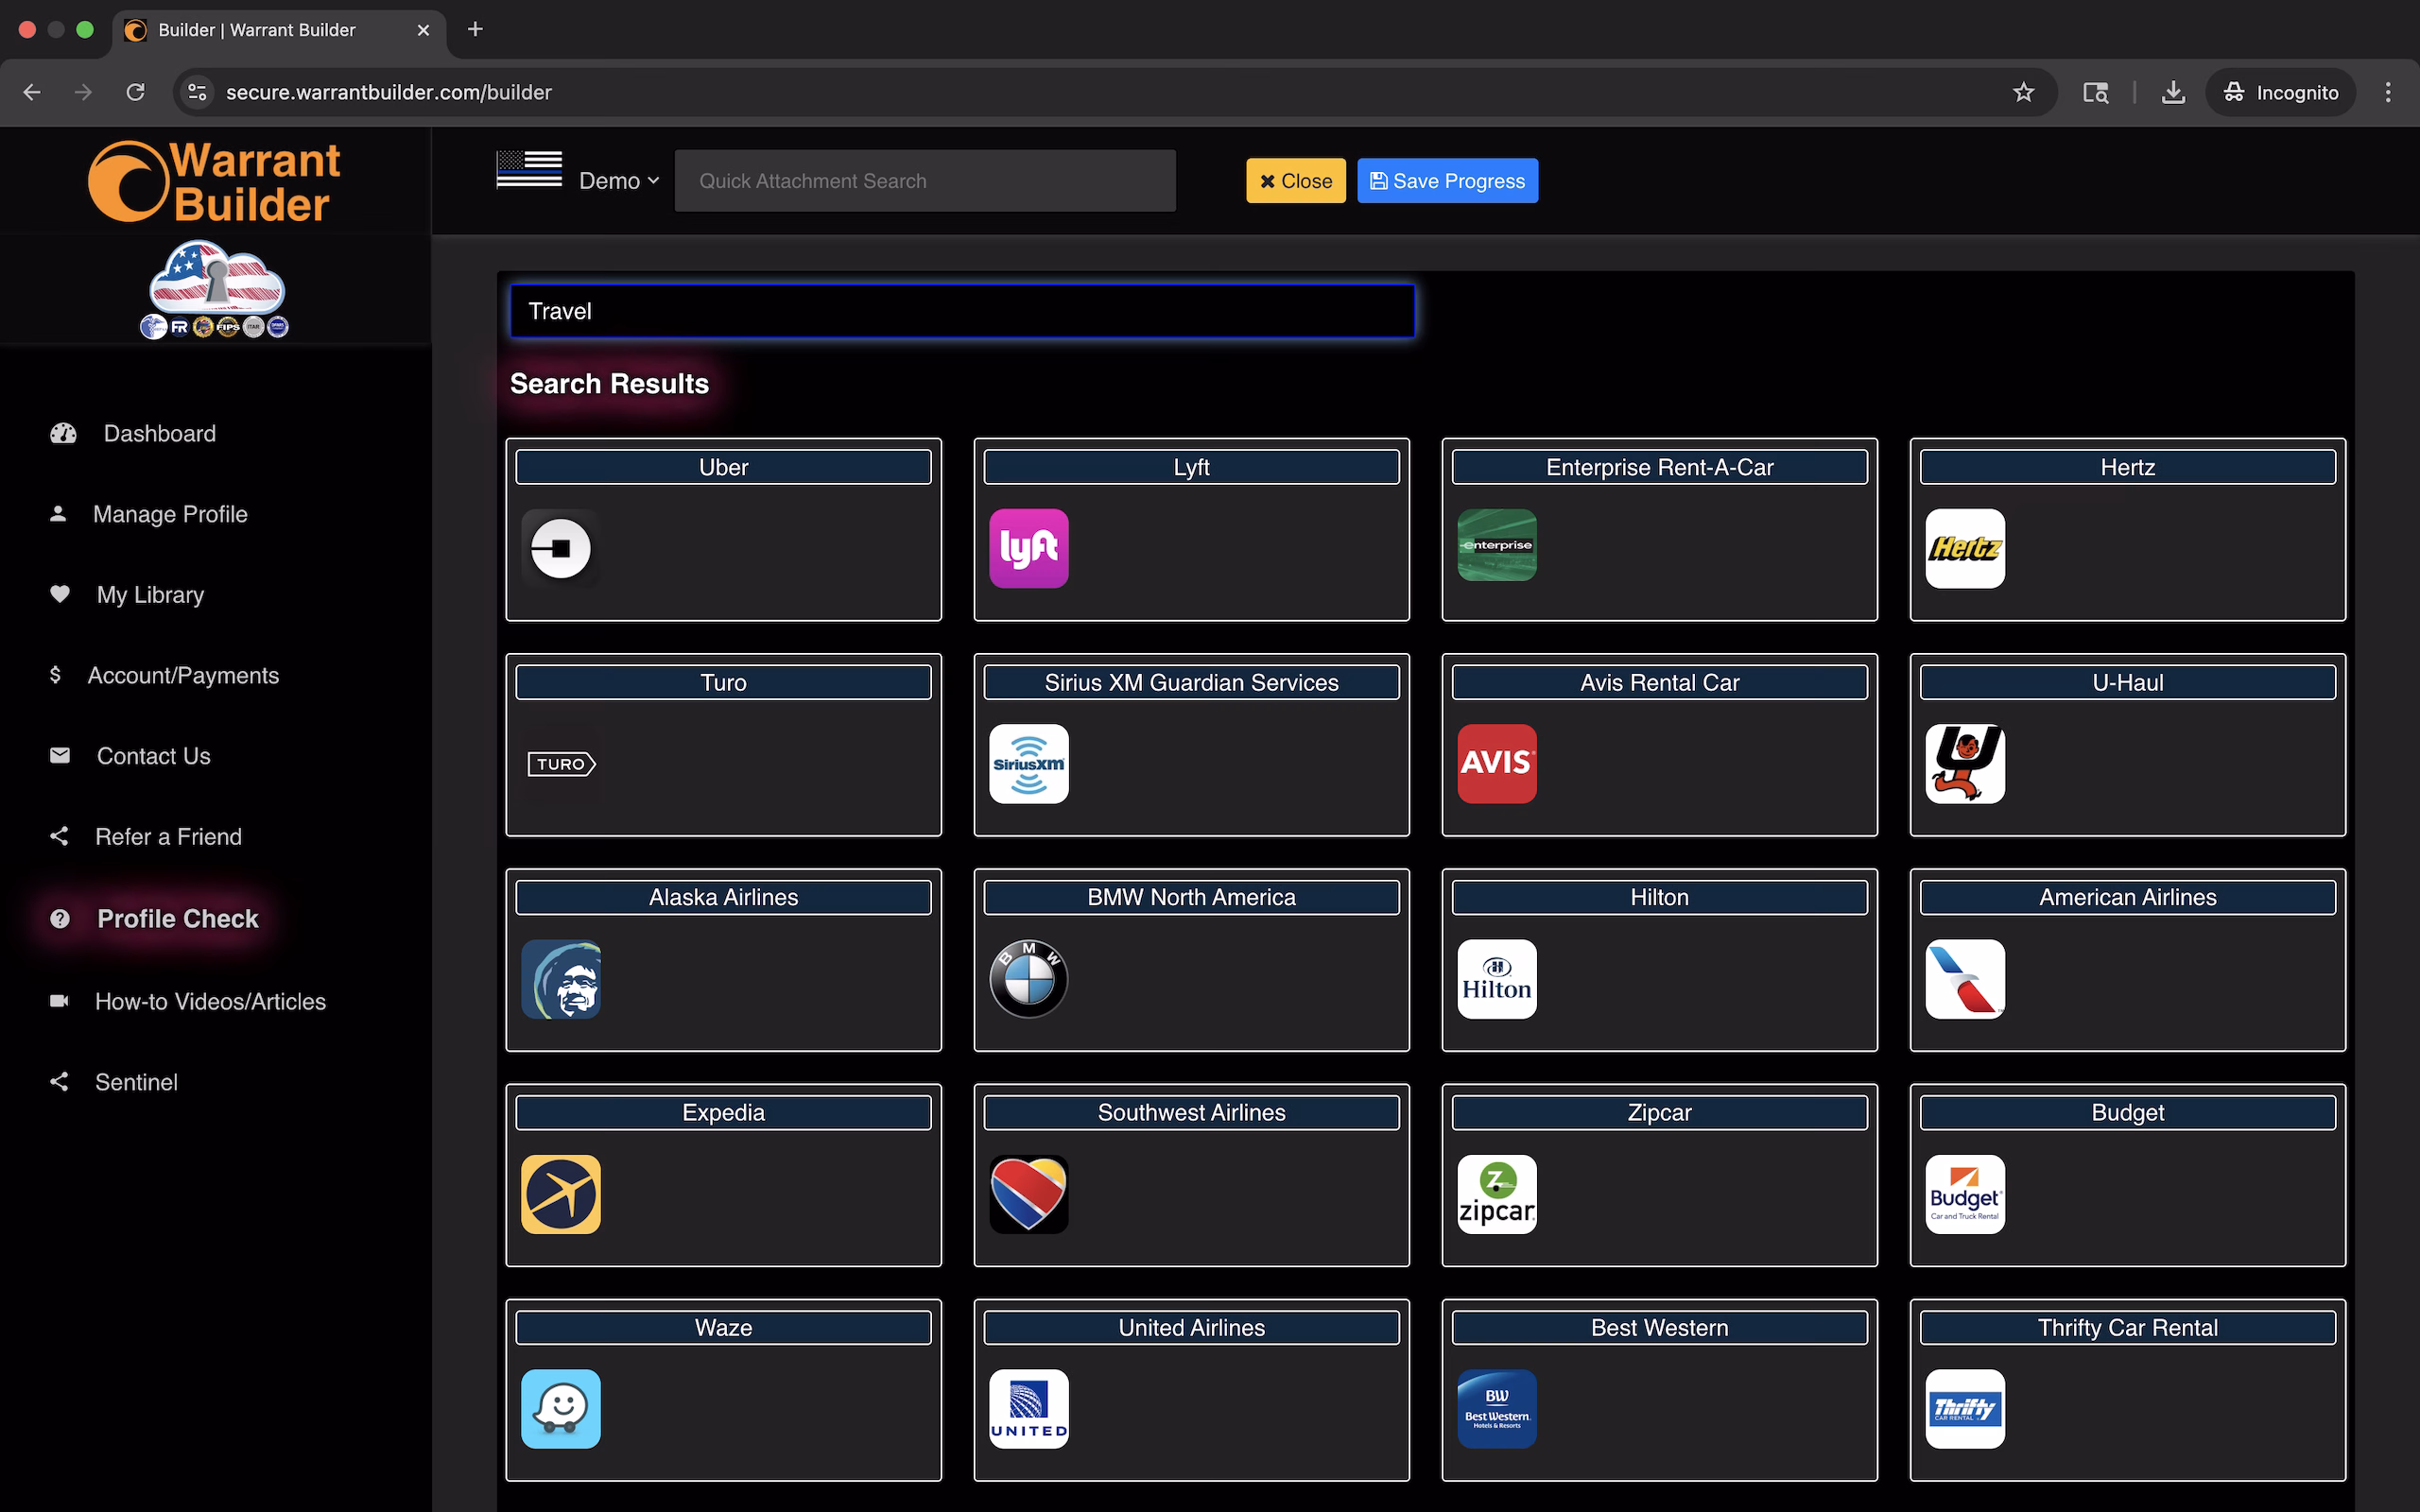Click the Quick Attachment Search field
Screen dimensions: 2420x1512
pyautogui.click(x=924, y=181)
